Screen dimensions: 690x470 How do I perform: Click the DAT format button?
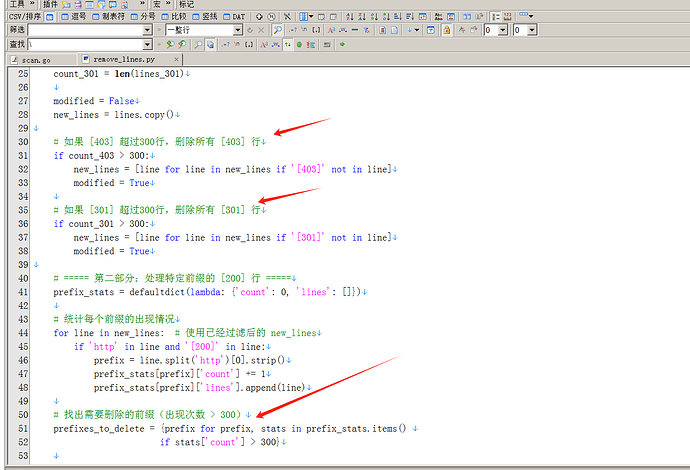tap(234, 17)
